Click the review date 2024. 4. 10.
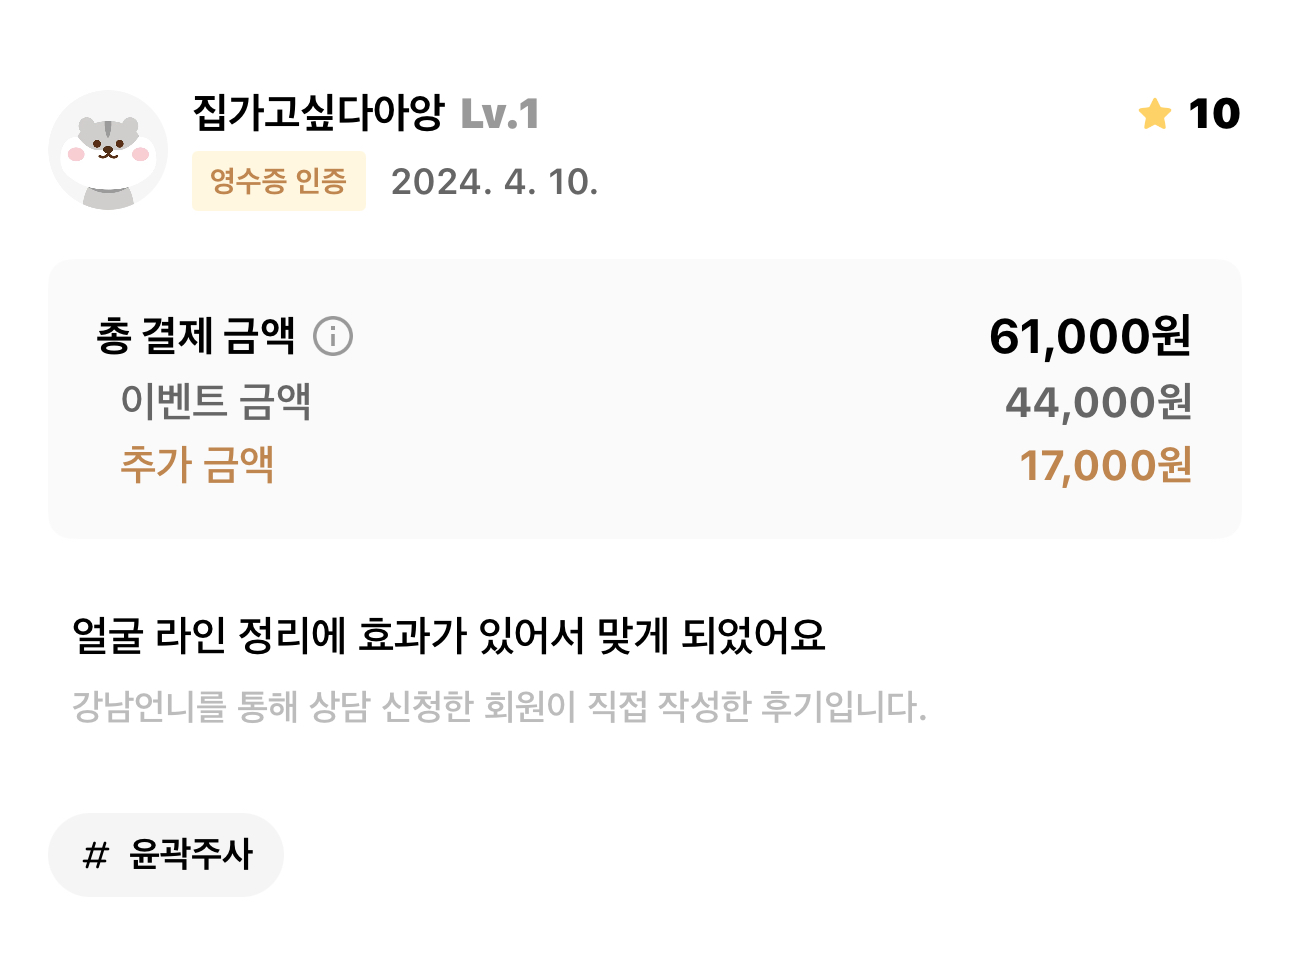1290x955 pixels. (x=495, y=182)
